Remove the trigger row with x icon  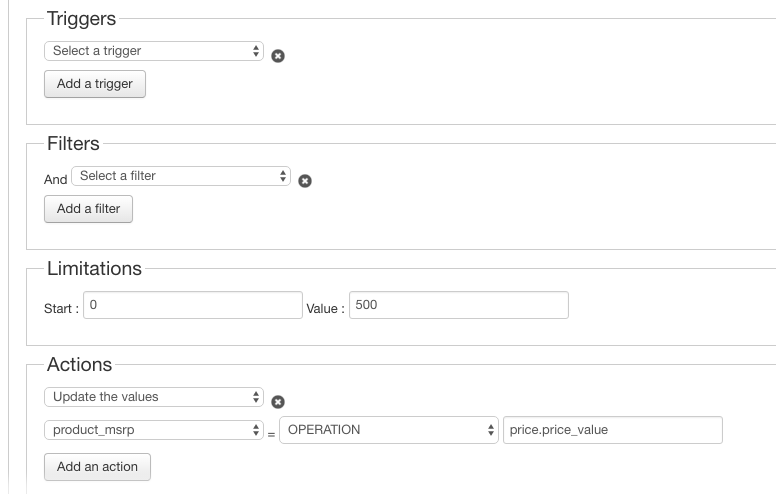[x=278, y=56]
